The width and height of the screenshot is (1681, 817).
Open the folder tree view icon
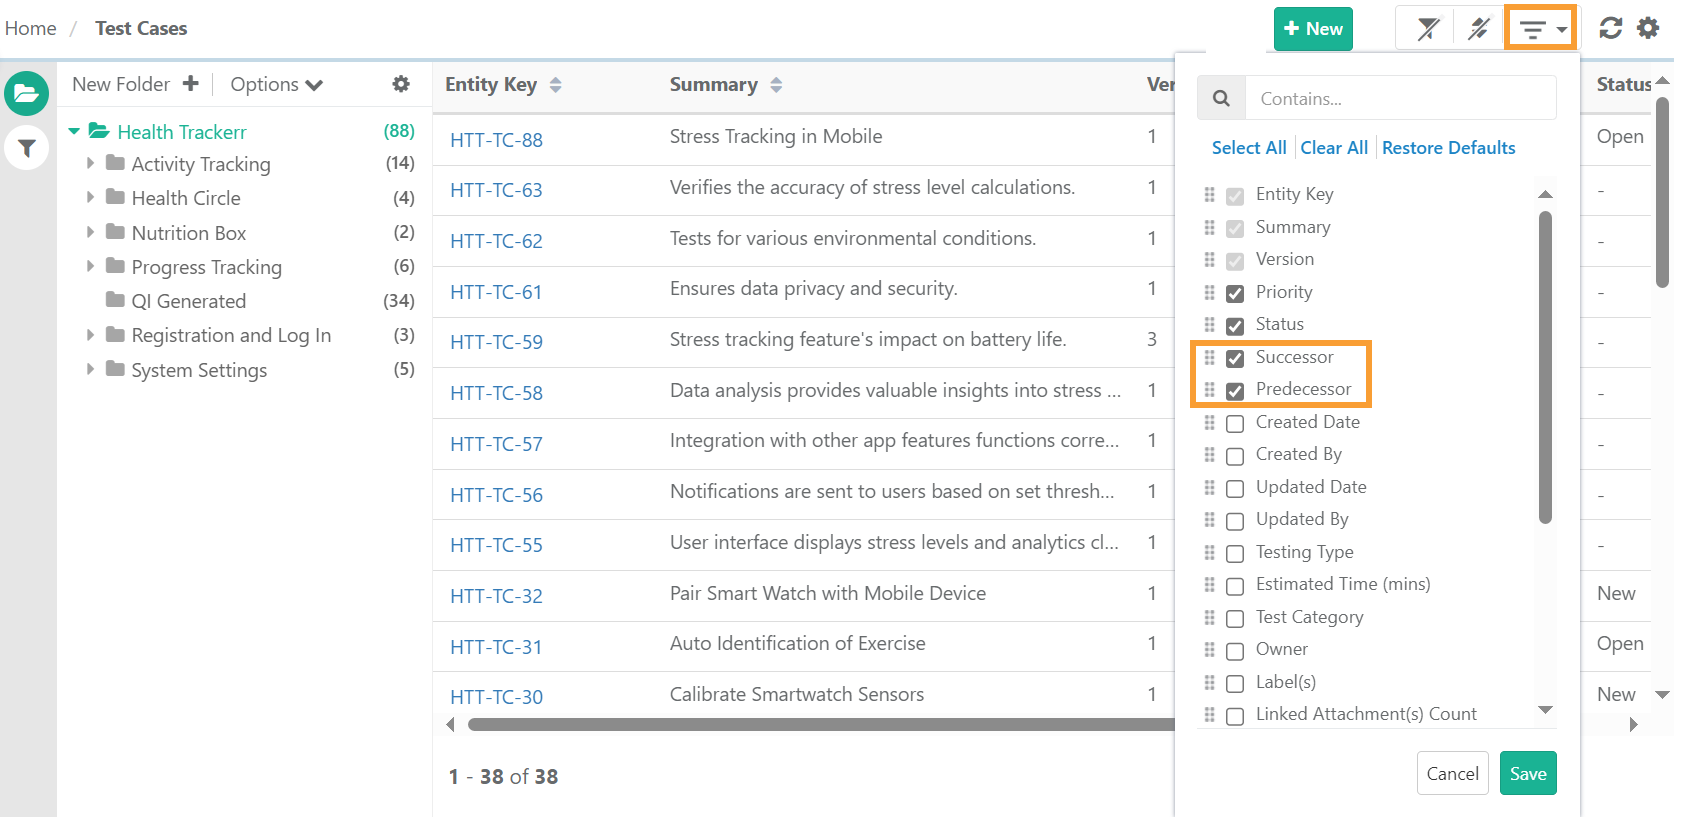click(x=27, y=94)
